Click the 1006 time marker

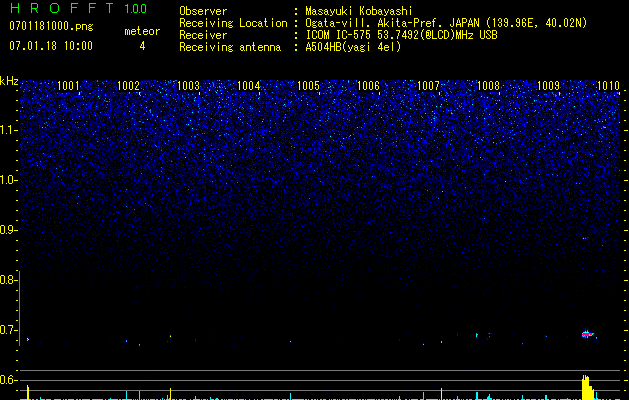[x=368, y=86]
